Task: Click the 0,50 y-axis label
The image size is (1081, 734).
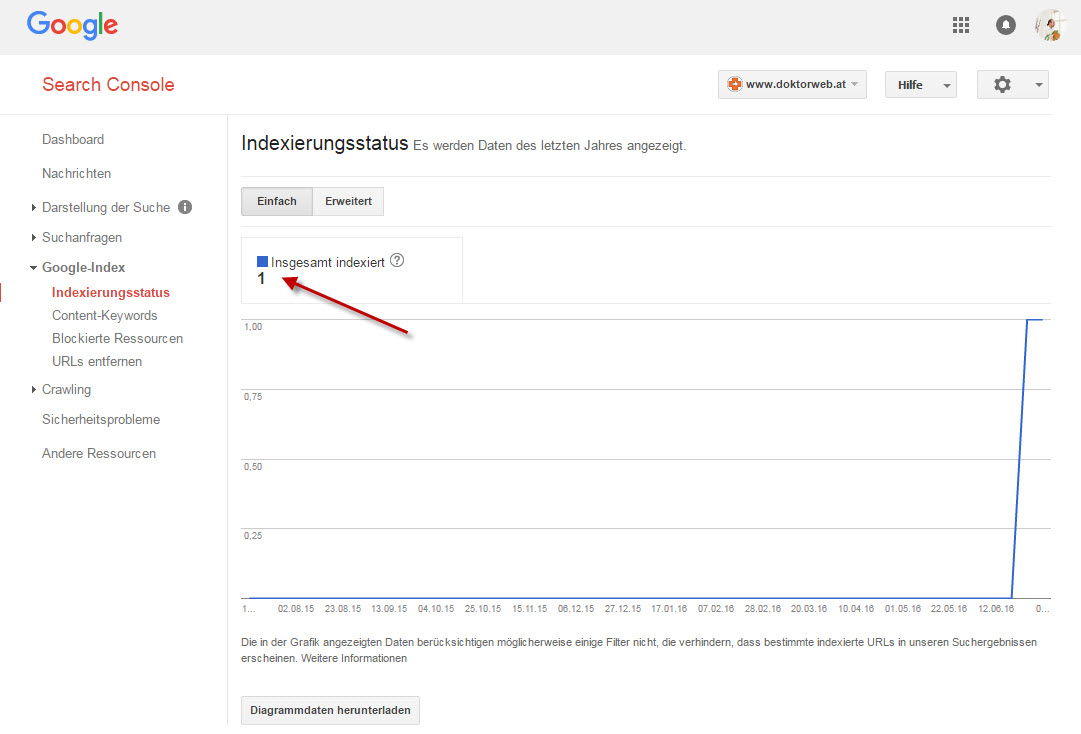Action: [253, 467]
